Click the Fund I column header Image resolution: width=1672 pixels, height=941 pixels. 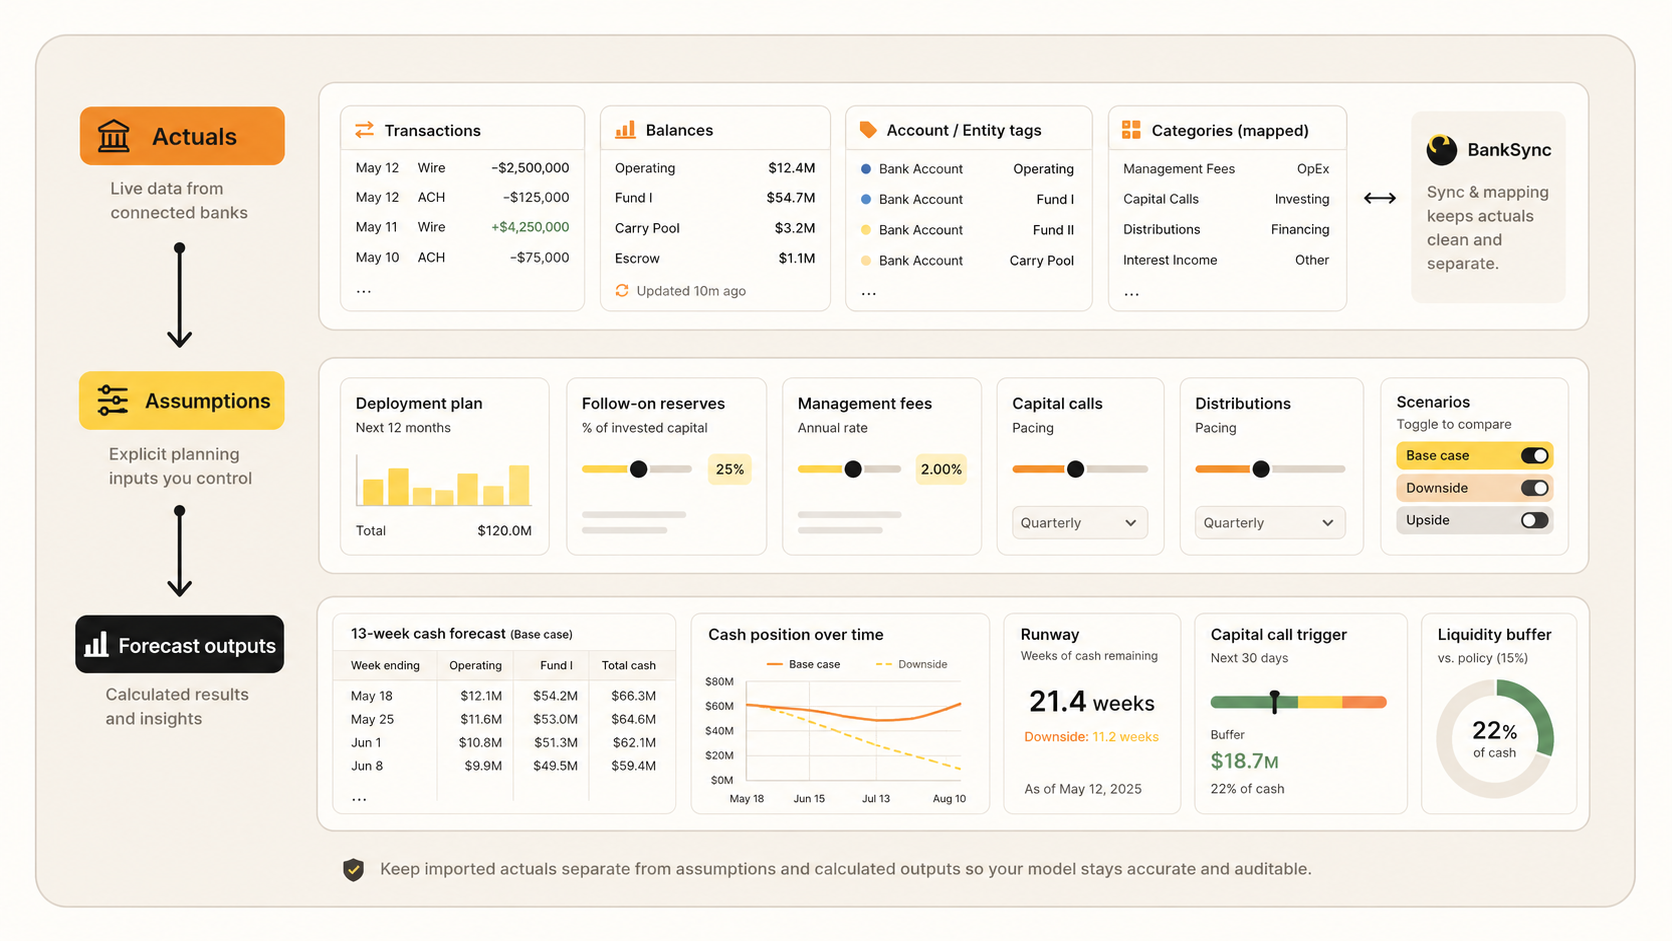[556, 665]
